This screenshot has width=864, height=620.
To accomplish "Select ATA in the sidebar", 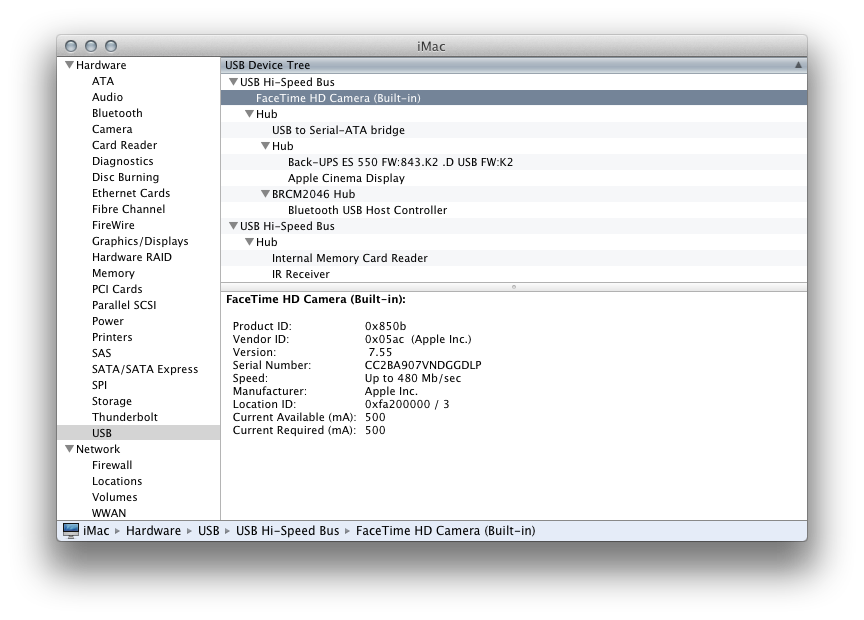I will tap(103, 81).
